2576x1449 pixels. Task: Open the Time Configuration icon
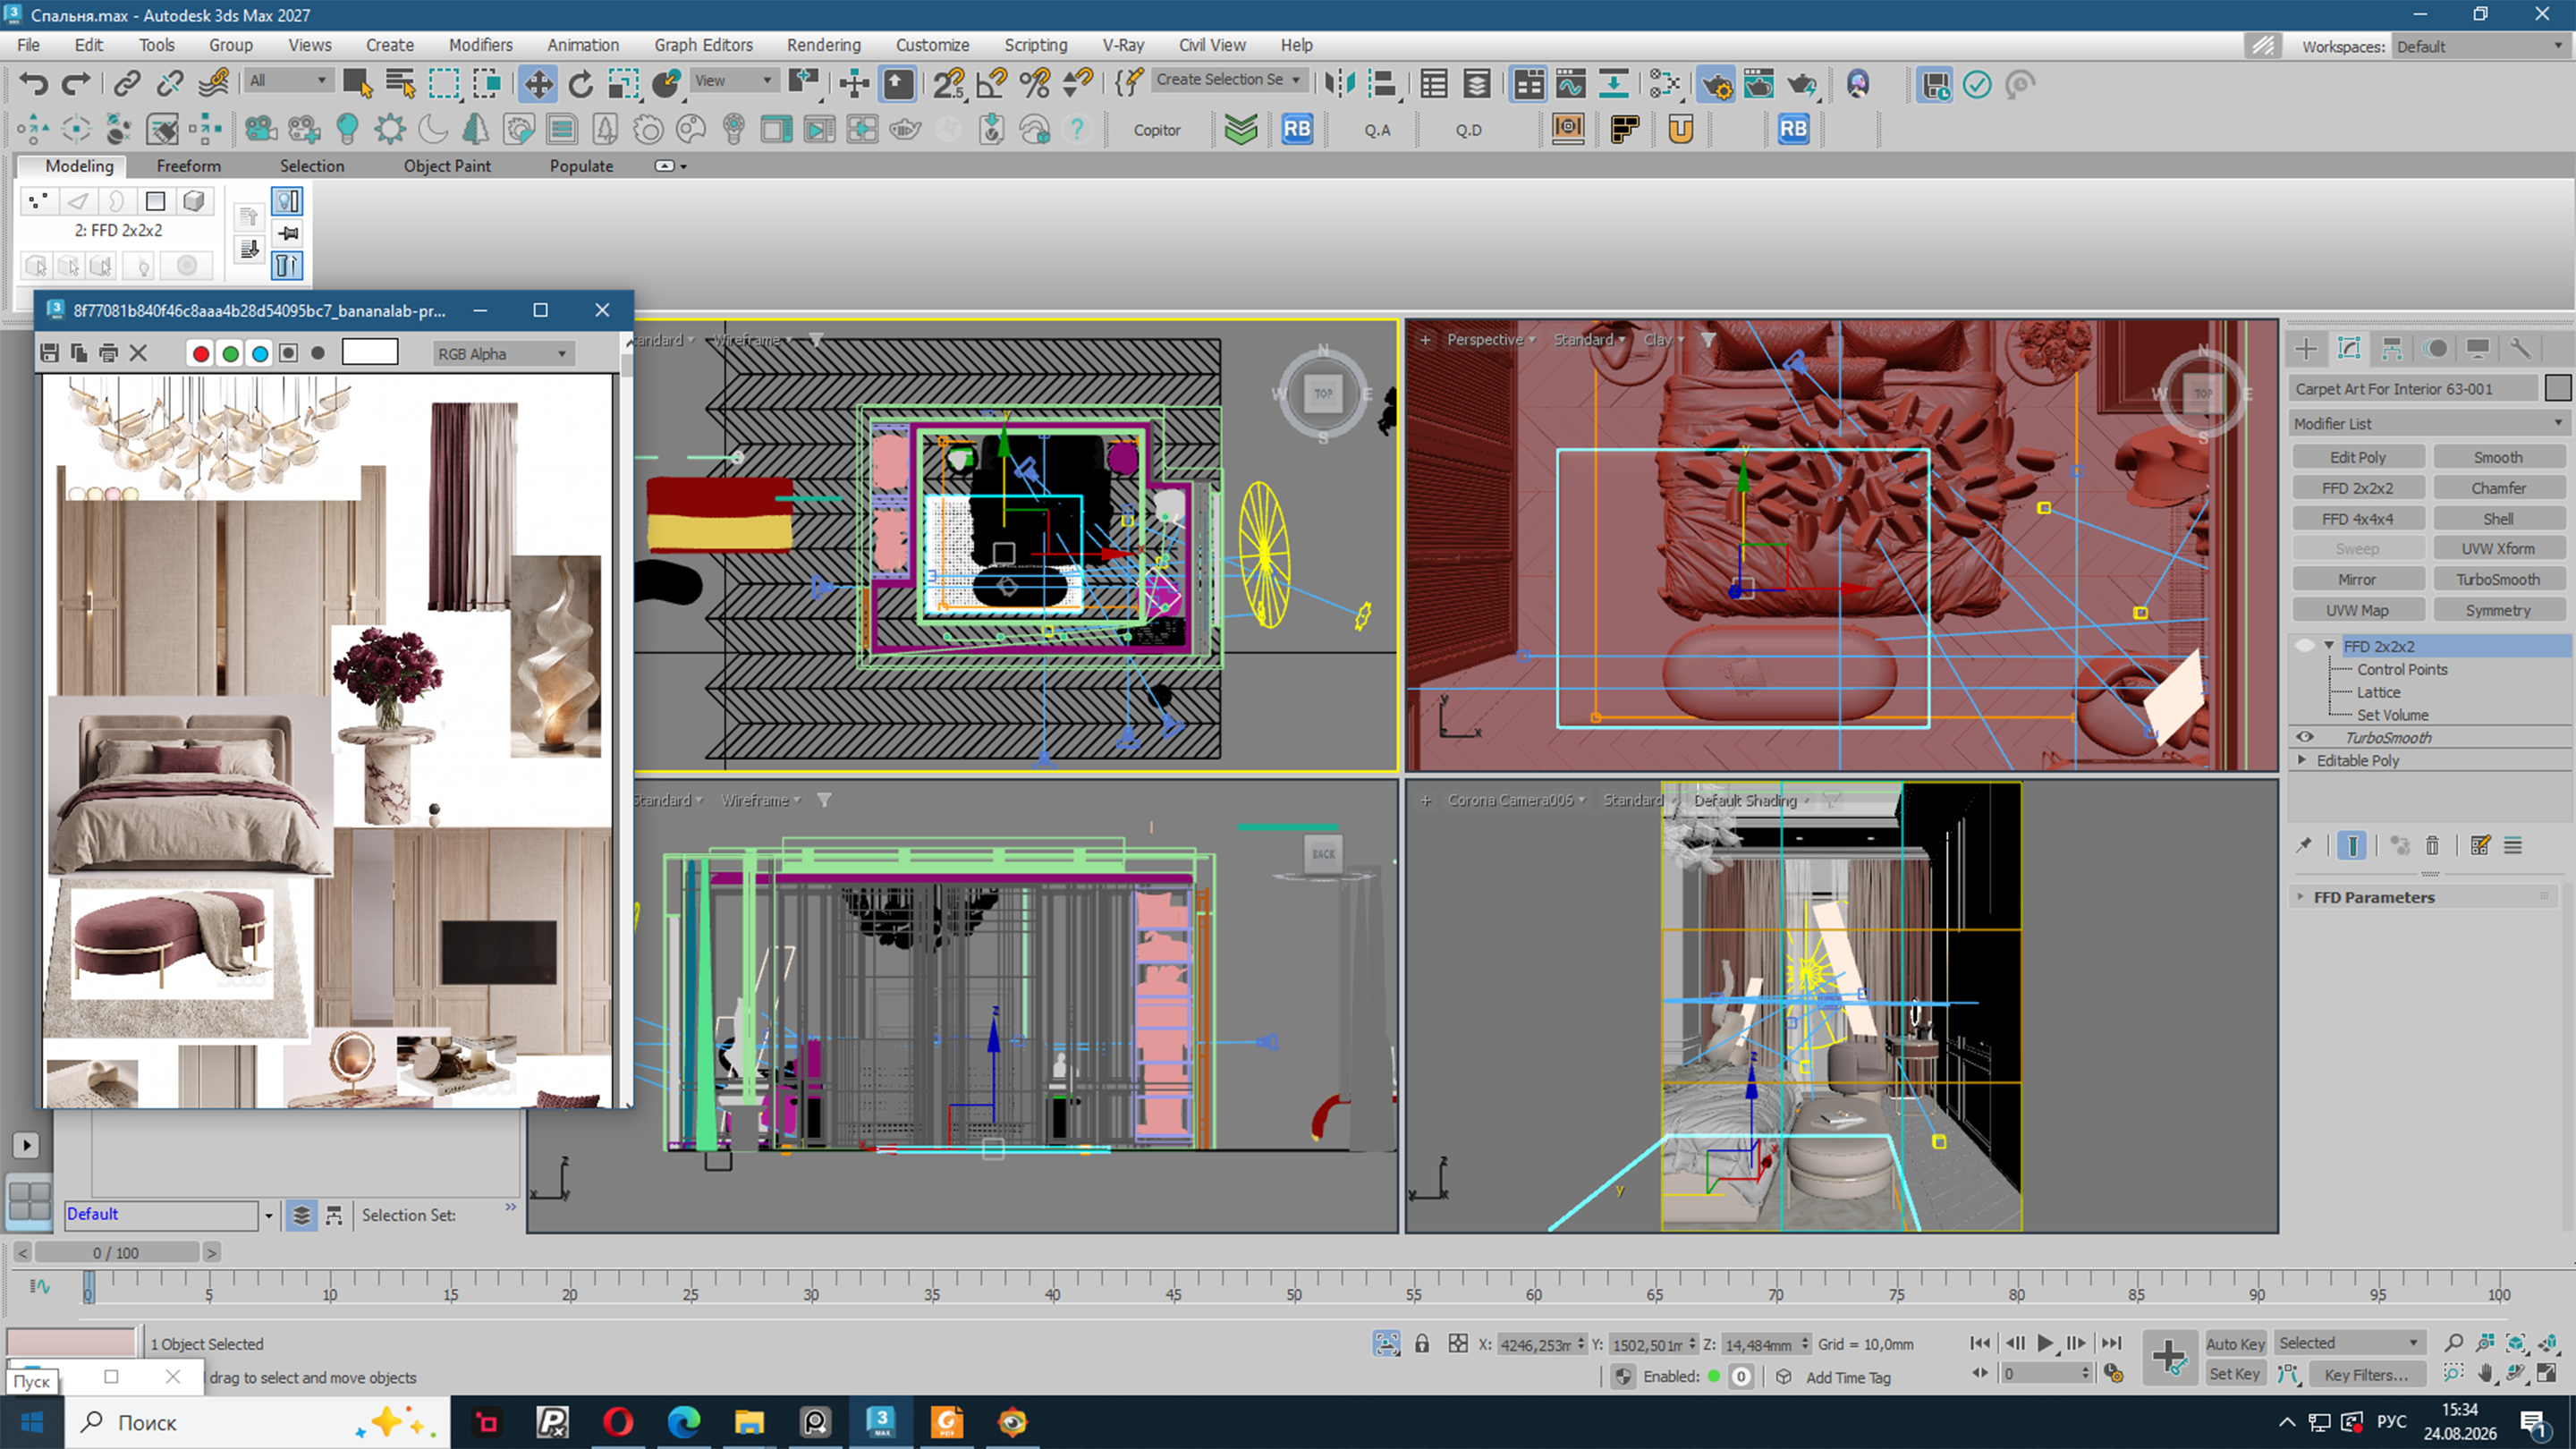click(2113, 1373)
